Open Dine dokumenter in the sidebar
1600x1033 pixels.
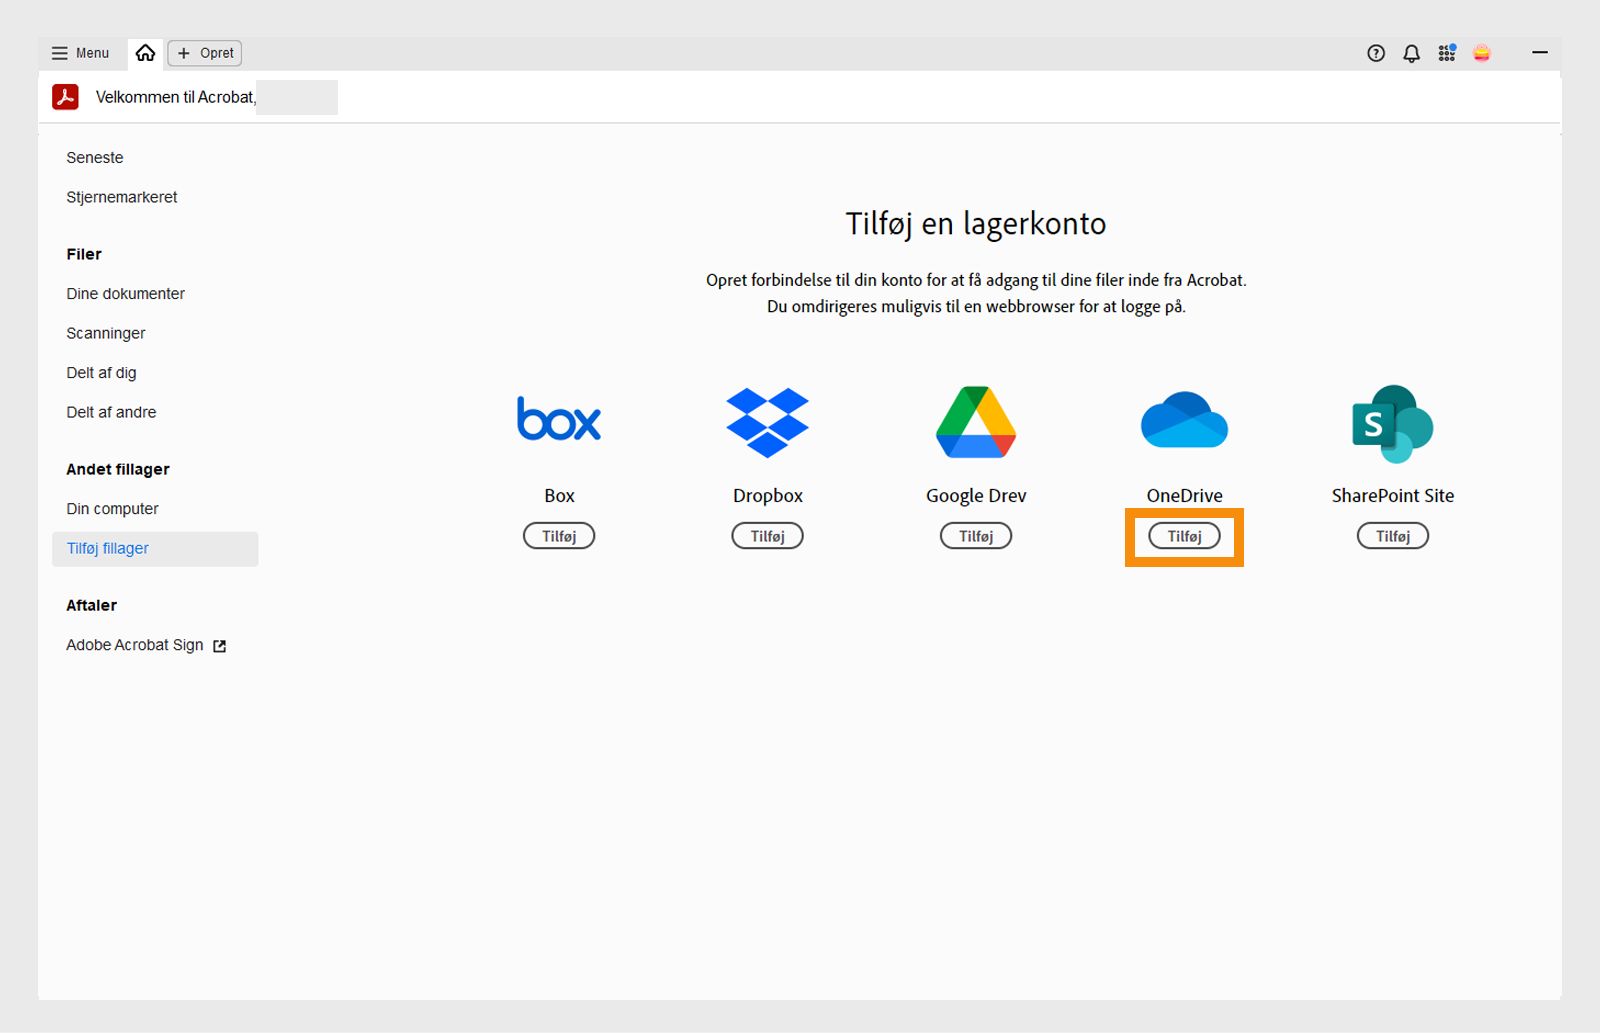125,293
